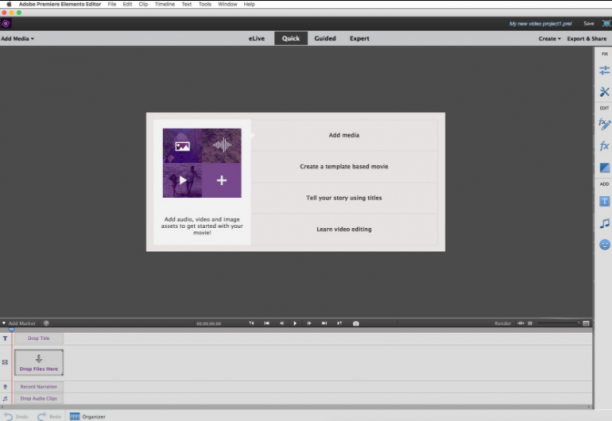This screenshot has width=612, height=421.
Task: Open the Tools menu
Action: coord(205,4)
